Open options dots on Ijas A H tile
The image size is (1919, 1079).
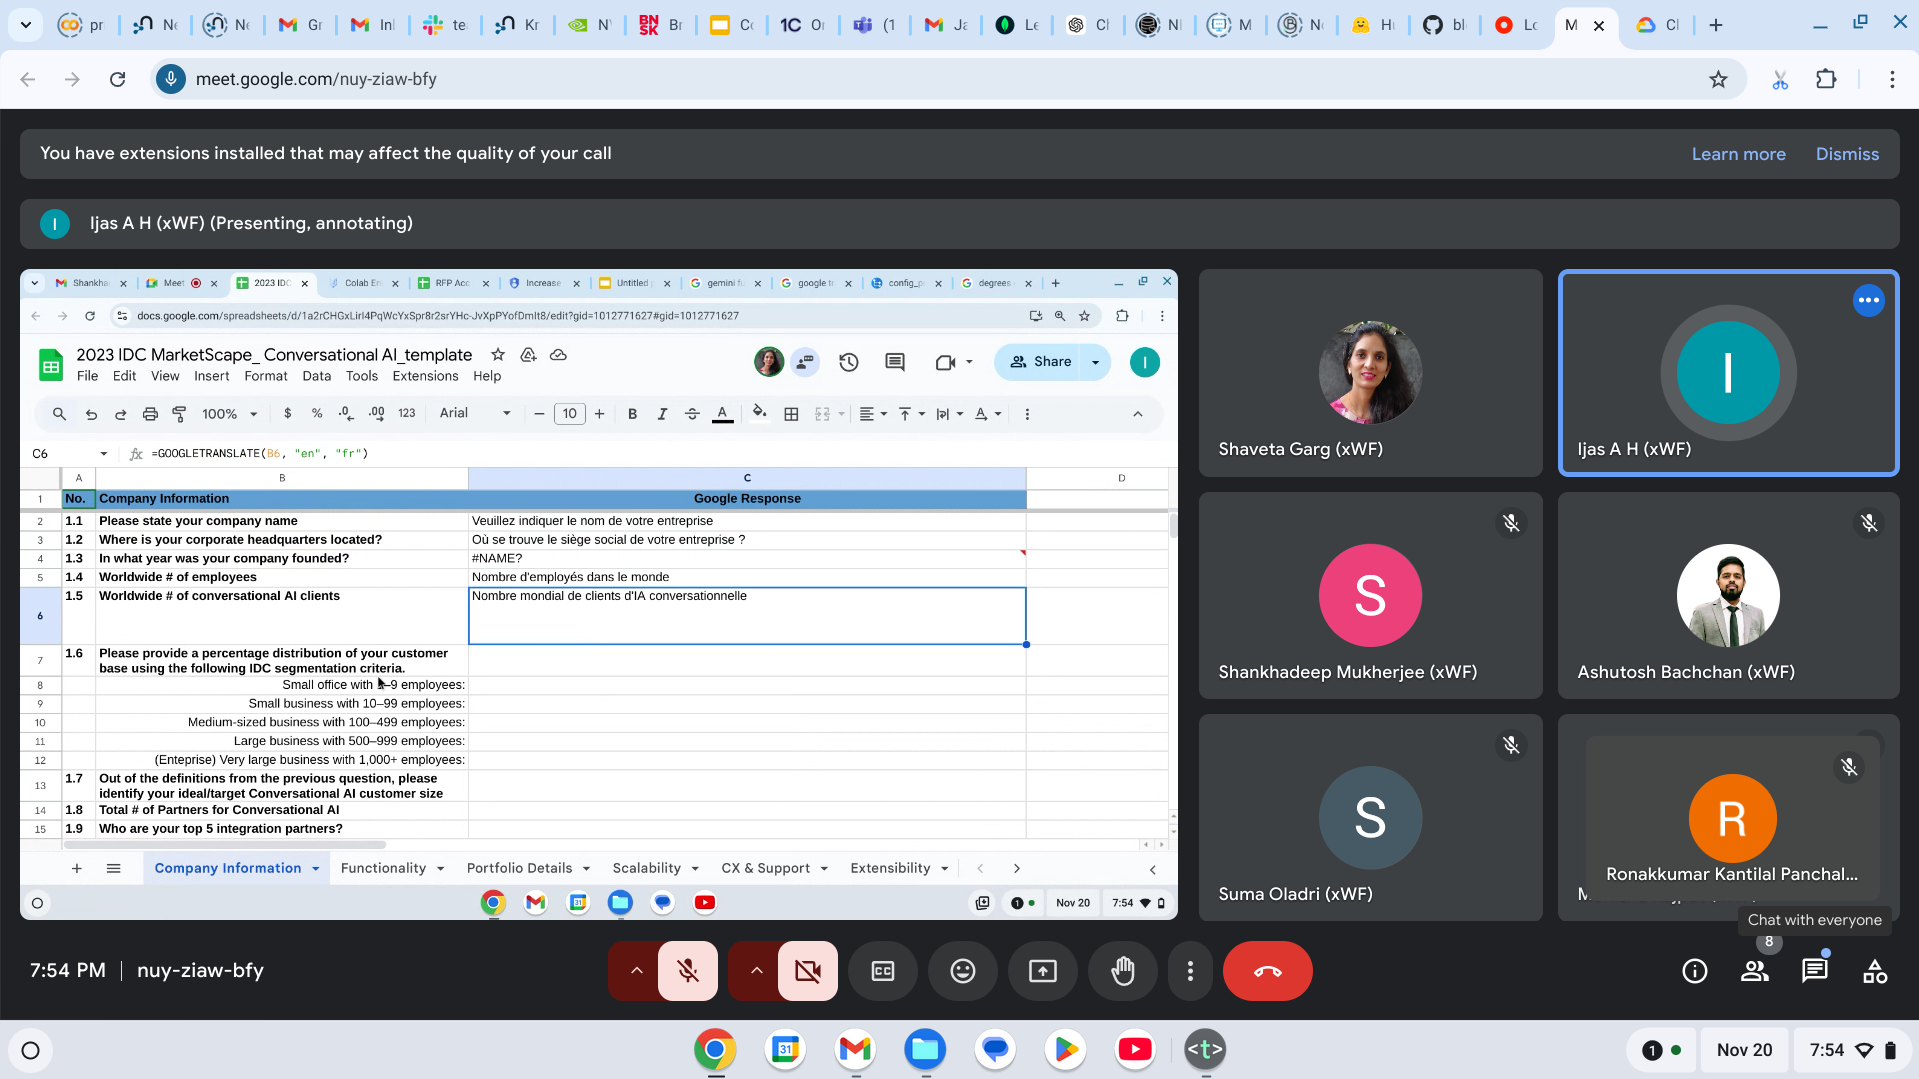coord(1868,300)
